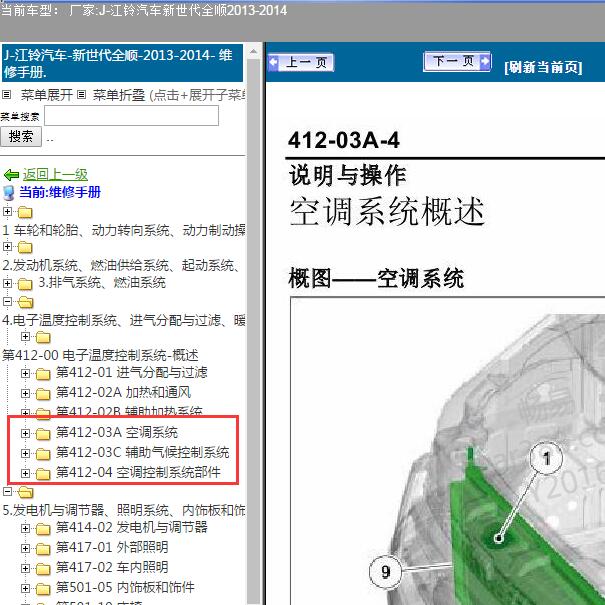The height and width of the screenshot is (605, 605).
Task: Click callout number 1 in diagram
Action: [546, 458]
